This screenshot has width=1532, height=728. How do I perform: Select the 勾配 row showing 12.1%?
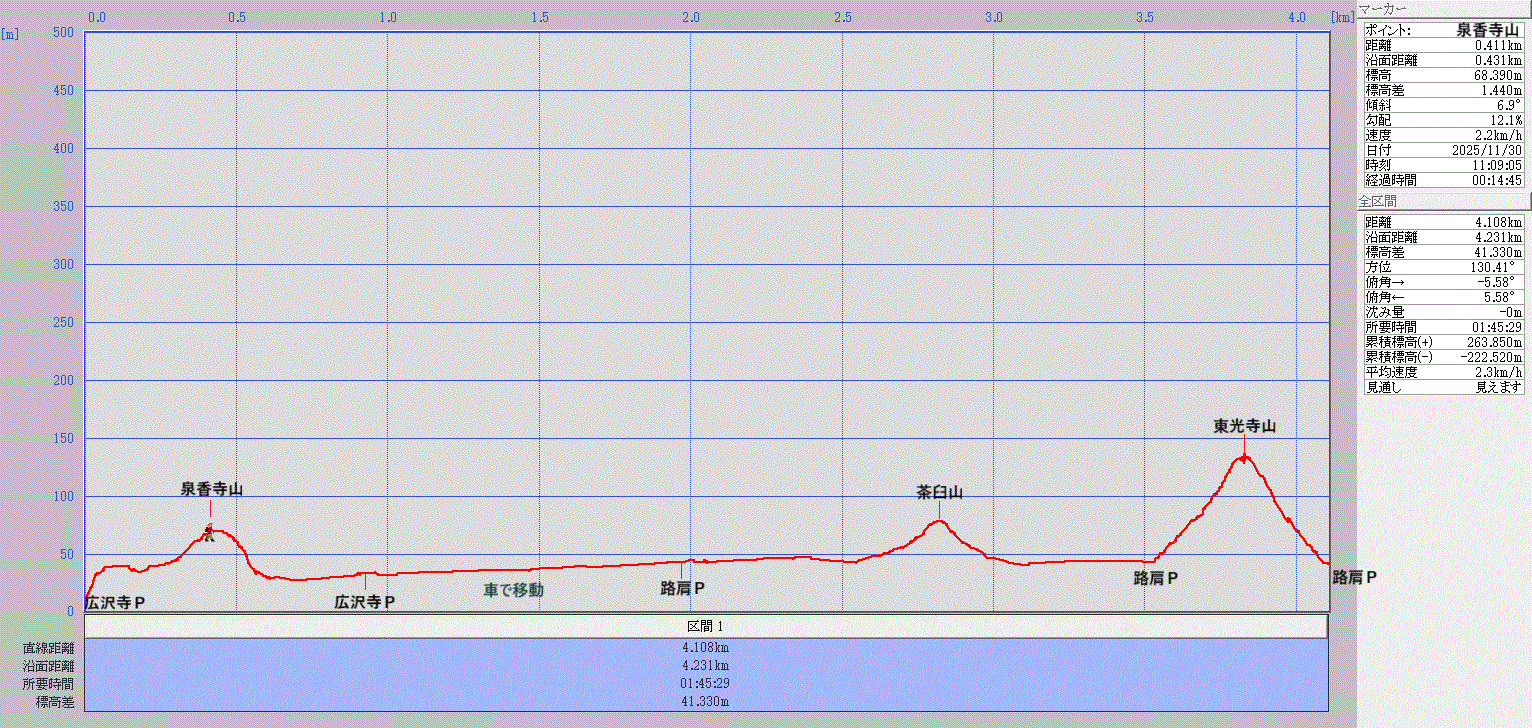point(1443,120)
